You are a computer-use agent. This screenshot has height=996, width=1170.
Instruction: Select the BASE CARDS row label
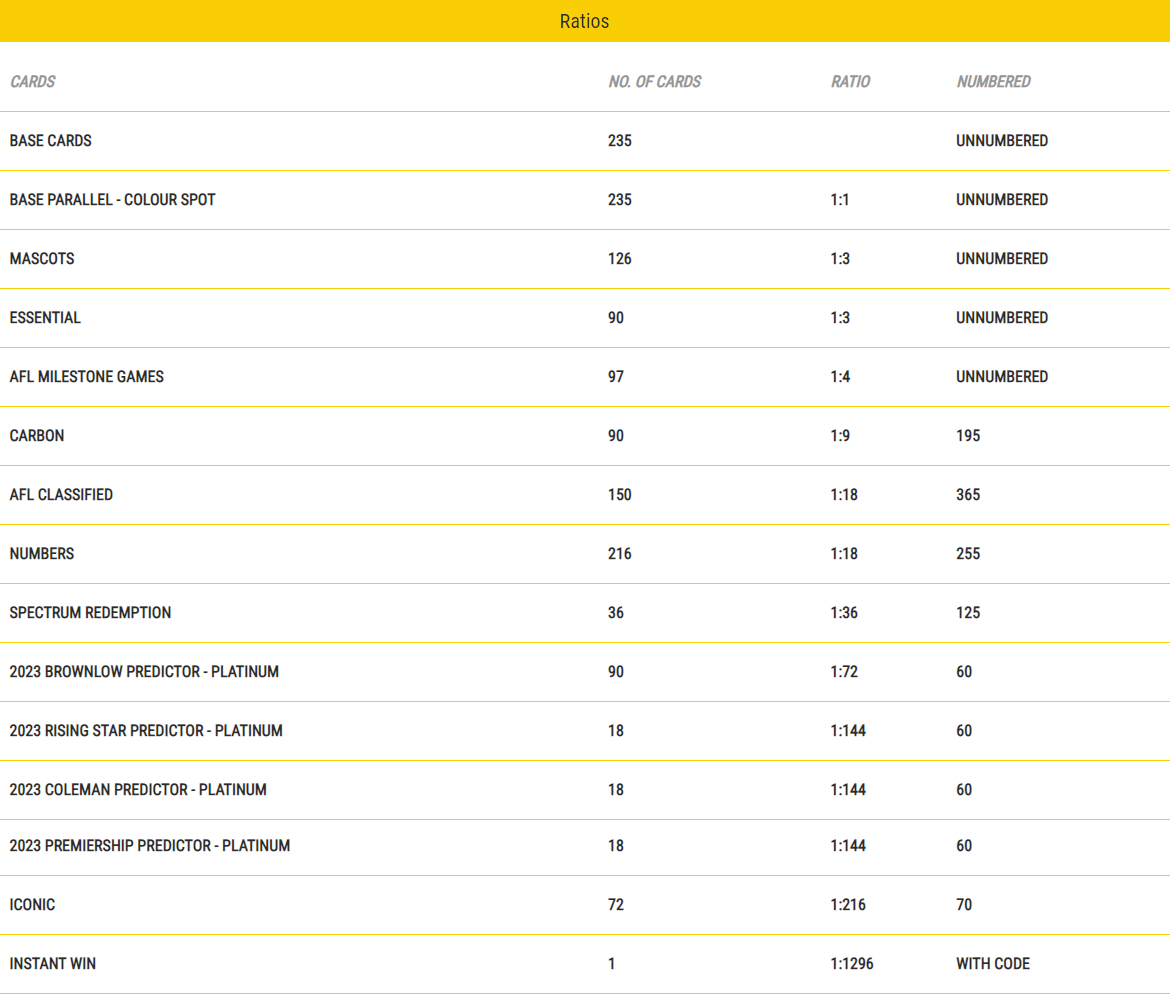pyautogui.click(x=51, y=141)
